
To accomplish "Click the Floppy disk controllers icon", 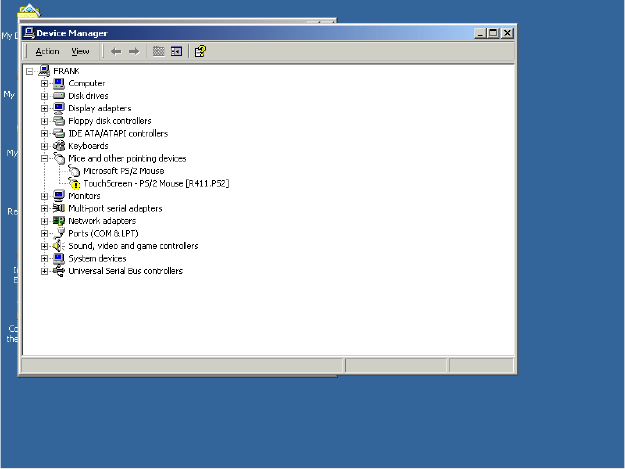I will coord(59,121).
